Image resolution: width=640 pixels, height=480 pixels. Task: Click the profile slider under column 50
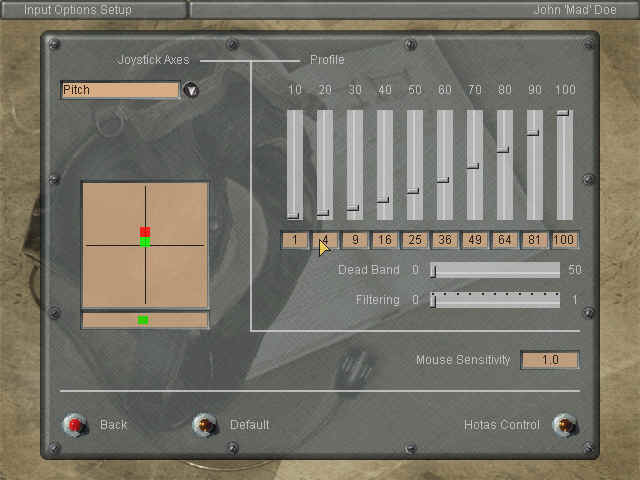point(414,165)
